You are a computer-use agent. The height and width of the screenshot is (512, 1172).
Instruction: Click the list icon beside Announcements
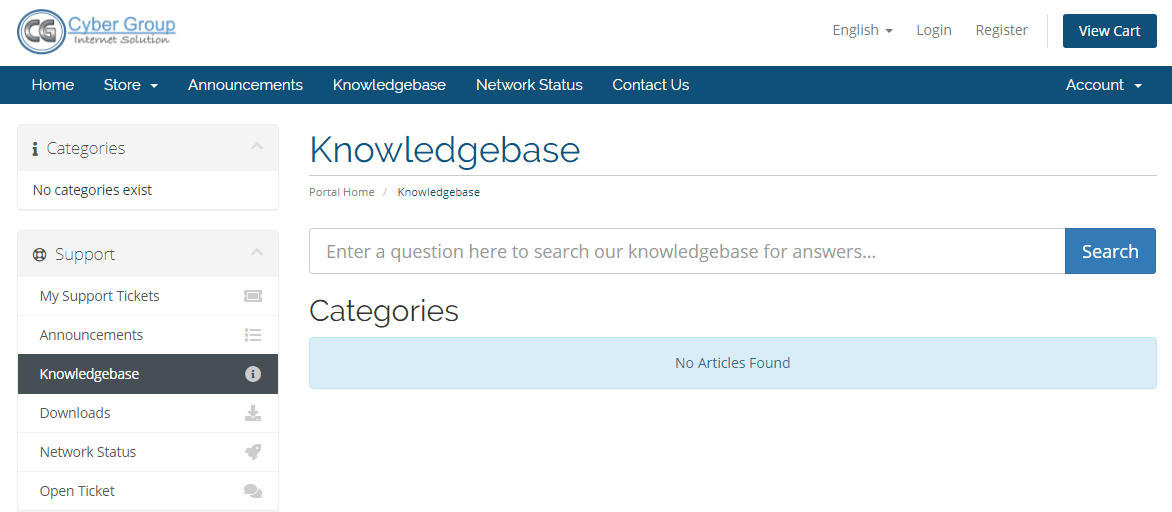[253, 335]
